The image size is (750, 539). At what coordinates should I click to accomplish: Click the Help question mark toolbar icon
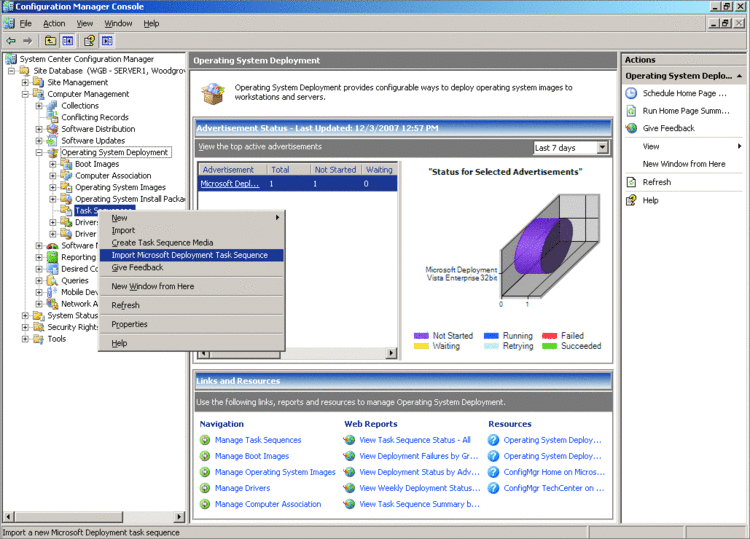pyautogui.click(x=88, y=41)
